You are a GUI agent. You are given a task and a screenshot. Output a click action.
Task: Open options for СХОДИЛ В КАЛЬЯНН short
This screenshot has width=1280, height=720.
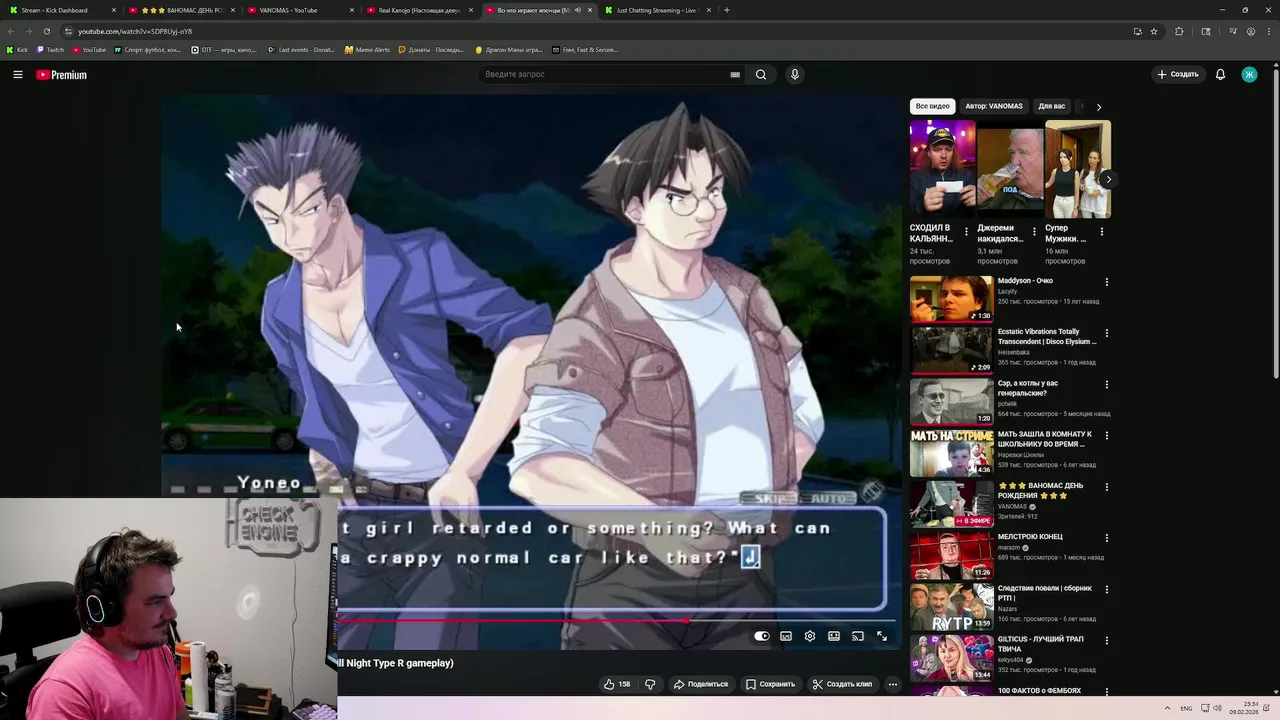(966, 232)
